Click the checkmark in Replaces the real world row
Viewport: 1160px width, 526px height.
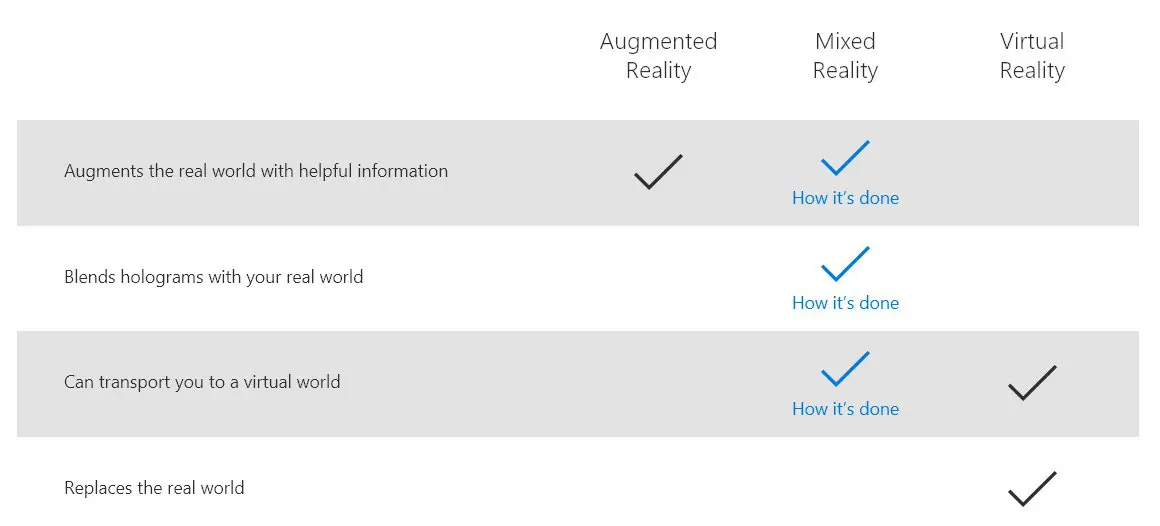[x=1032, y=489]
